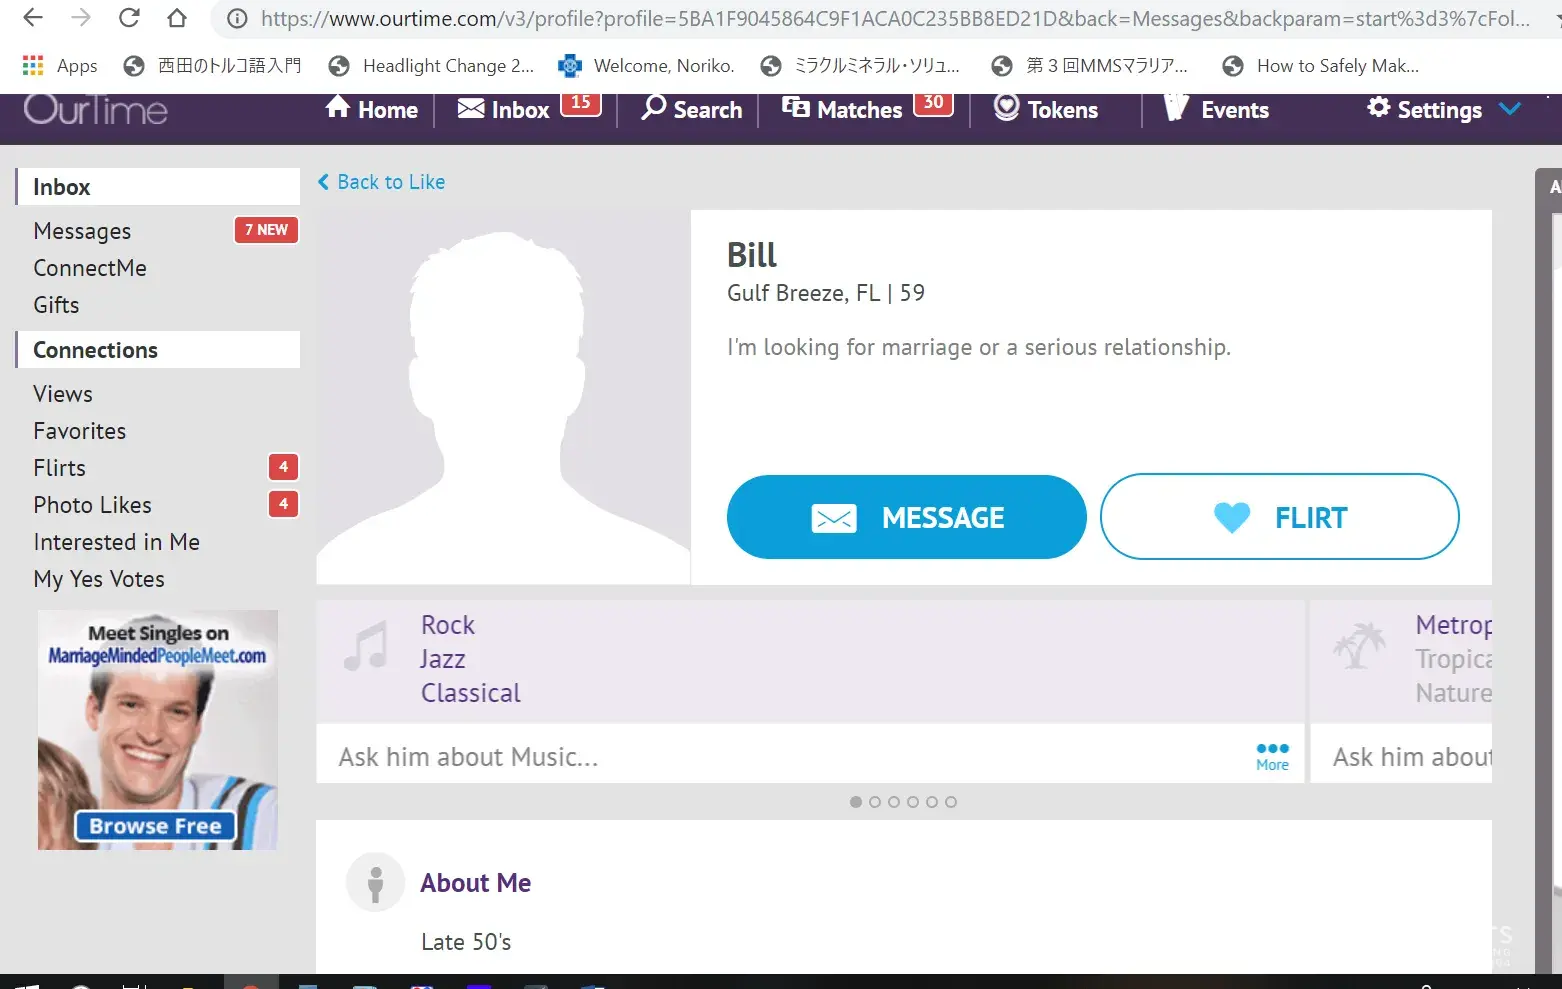Open the Apps grid icon in bookmarks bar
Screen dimensions: 1562x989
[33, 66]
